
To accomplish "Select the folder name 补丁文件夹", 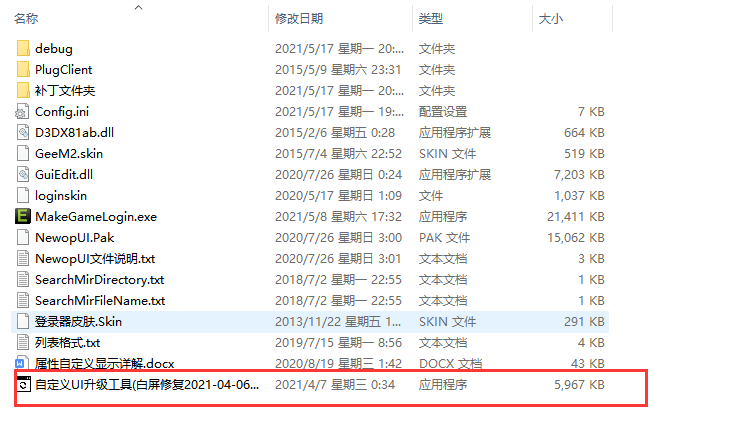I will click(x=65, y=91).
